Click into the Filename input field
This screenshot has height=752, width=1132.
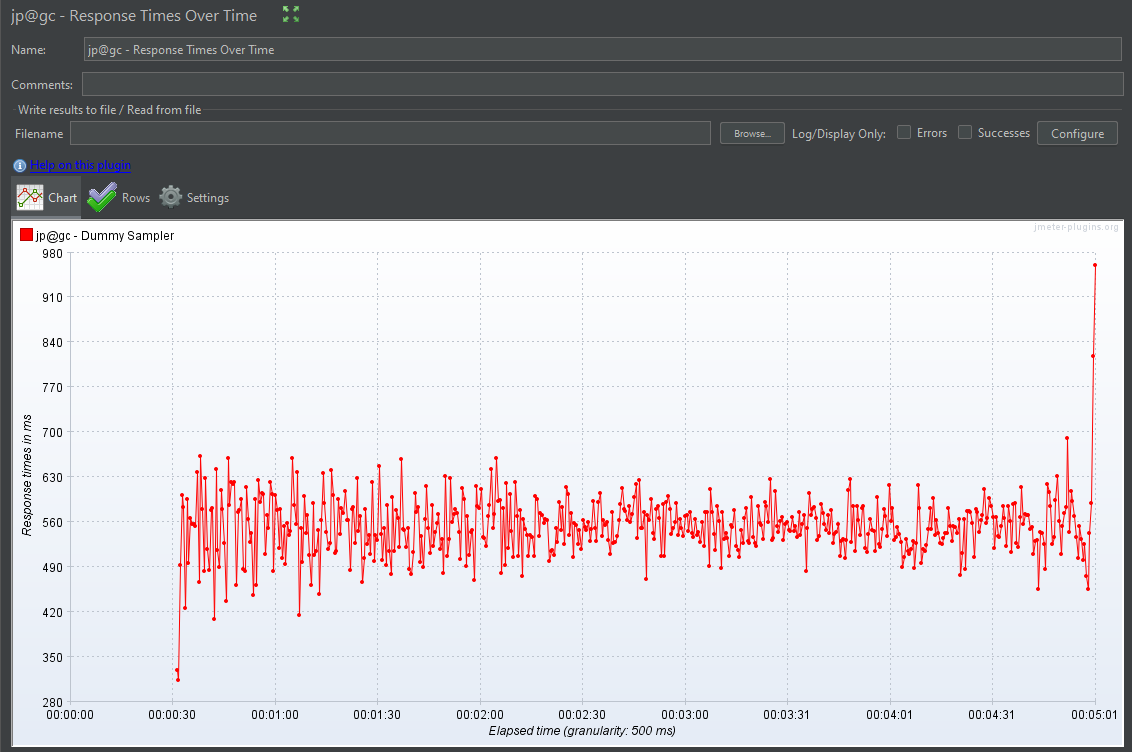[391, 134]
